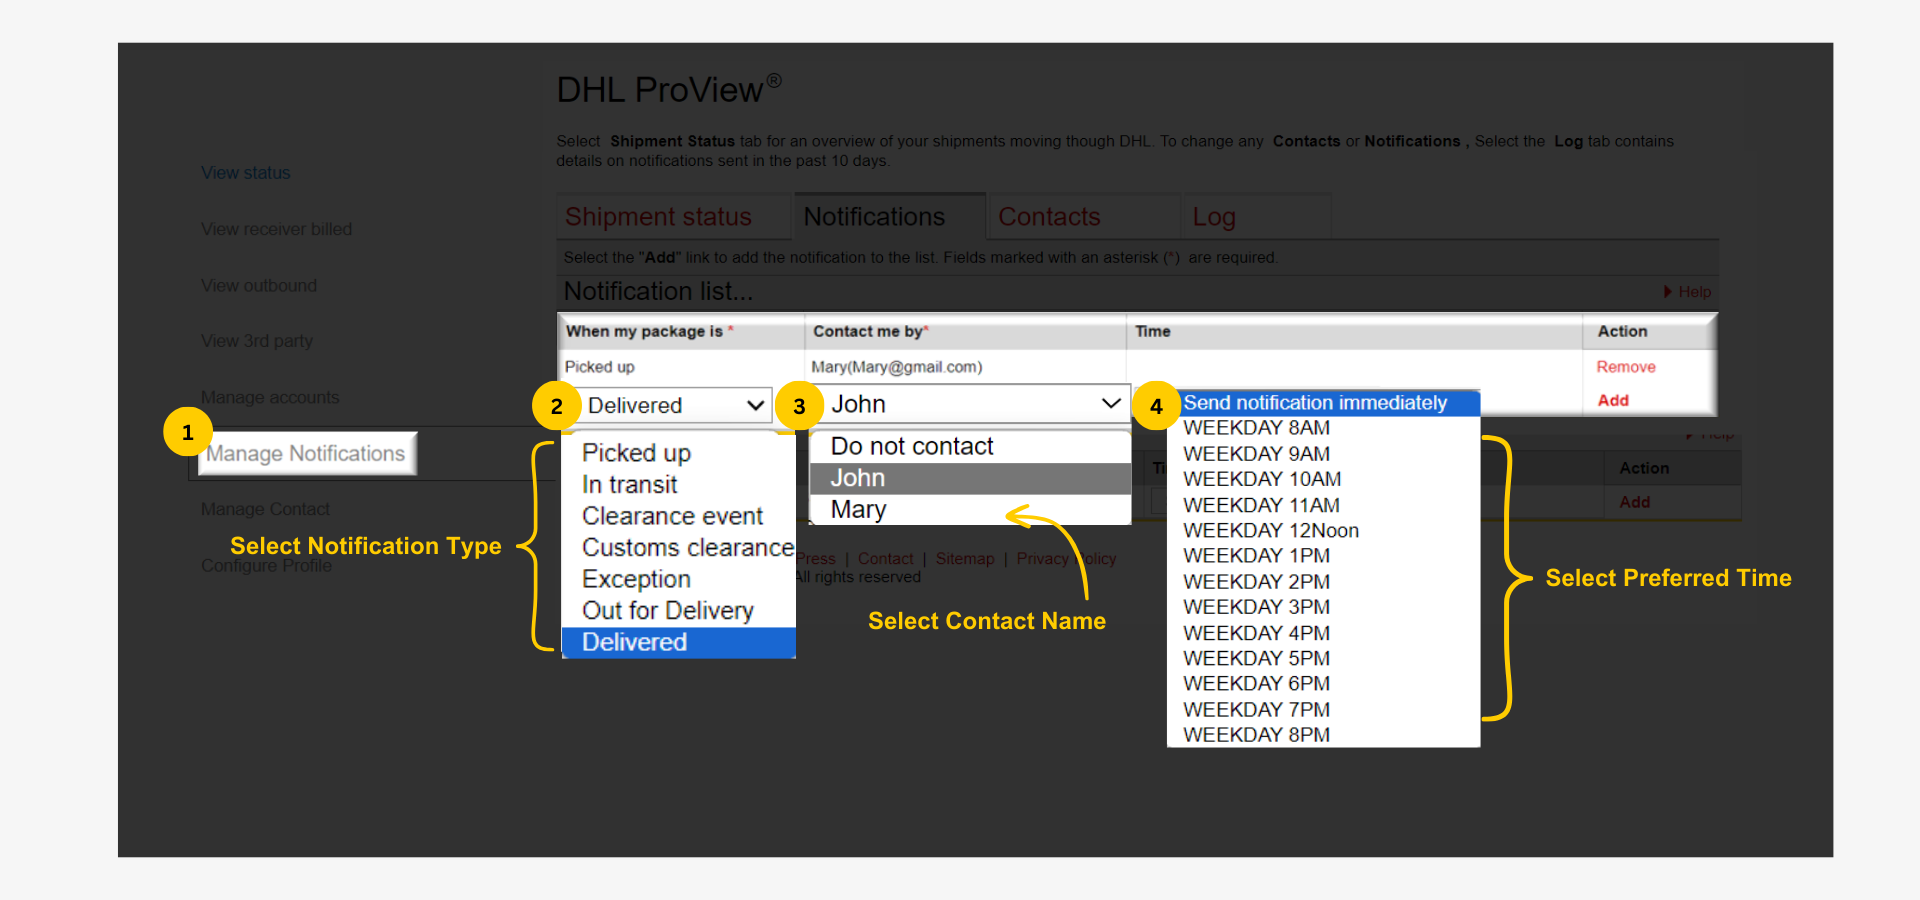
Task: Click the Time column header
Action: 1153,331
